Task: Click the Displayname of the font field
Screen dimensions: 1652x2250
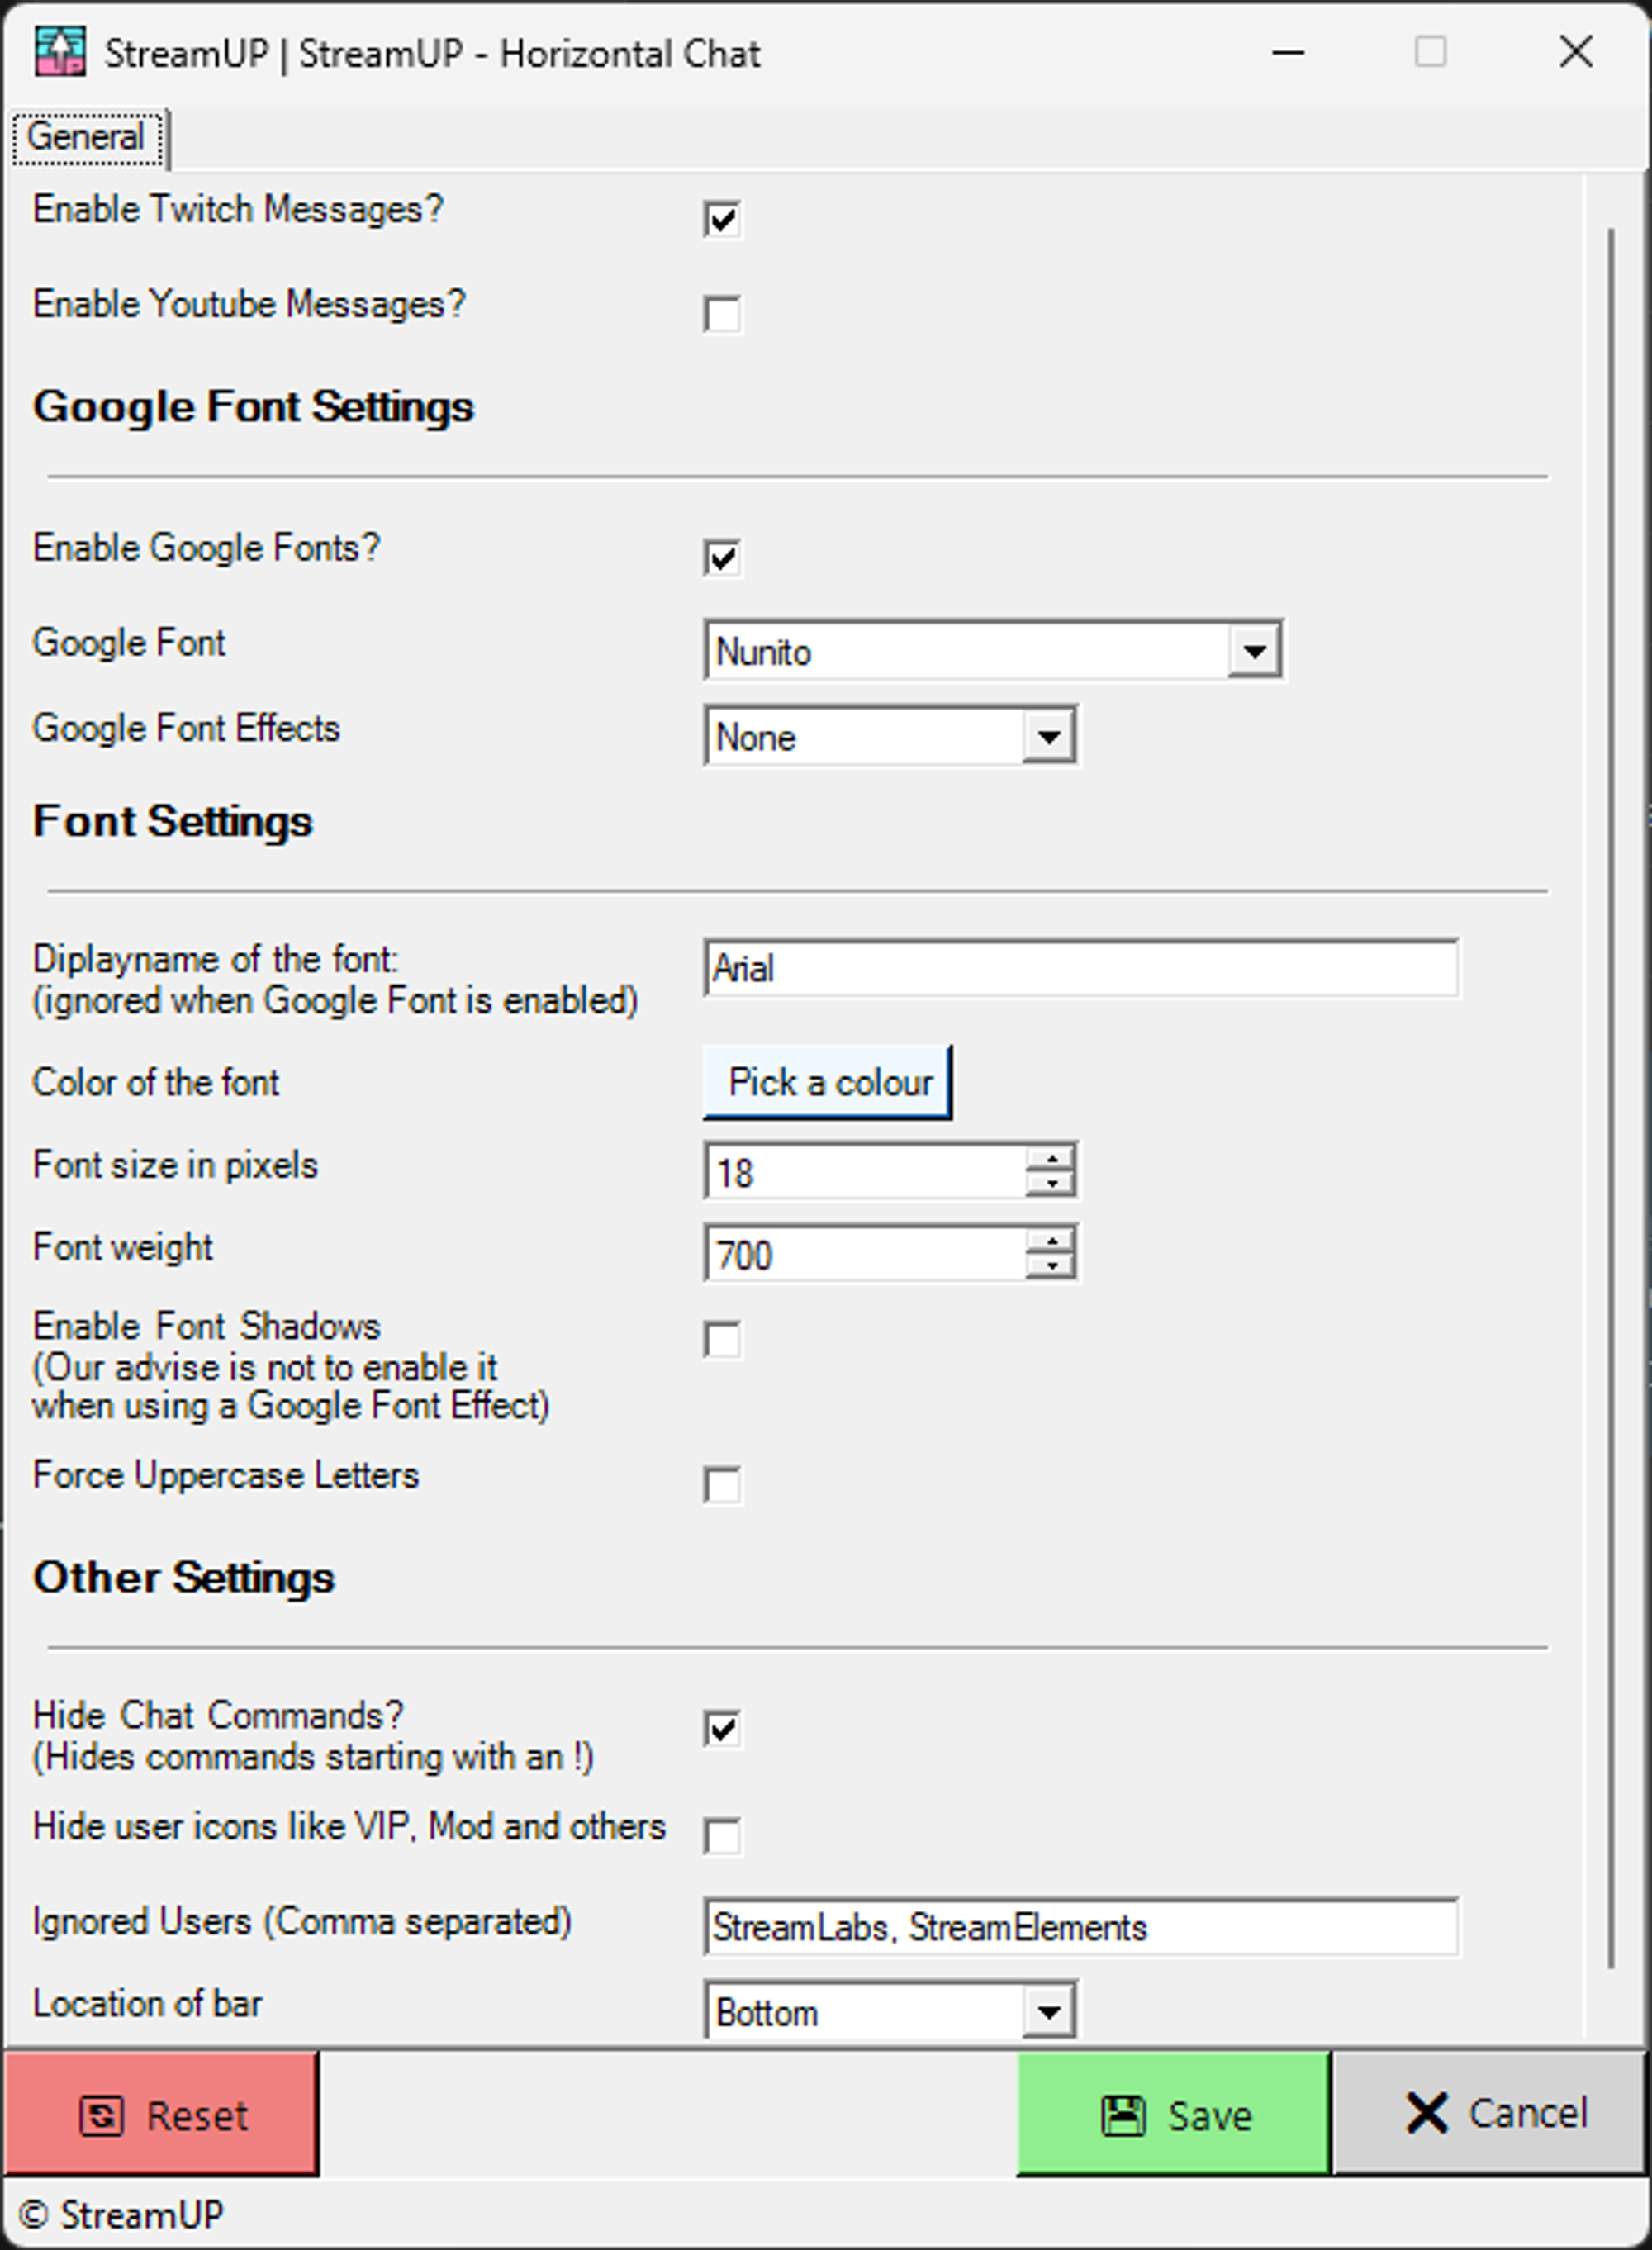Action: tap(1081, 968)
